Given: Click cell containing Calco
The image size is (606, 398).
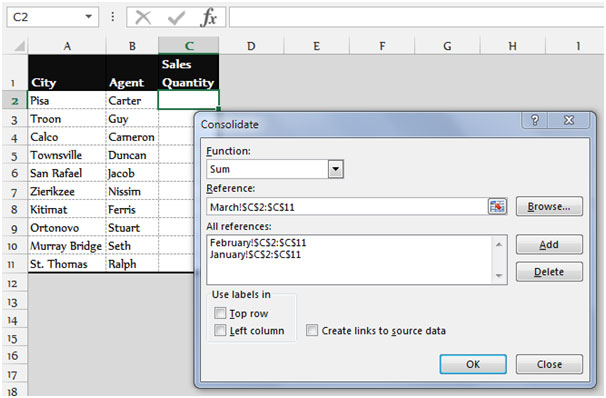Looking at the screenshot, I should point(67,137).
